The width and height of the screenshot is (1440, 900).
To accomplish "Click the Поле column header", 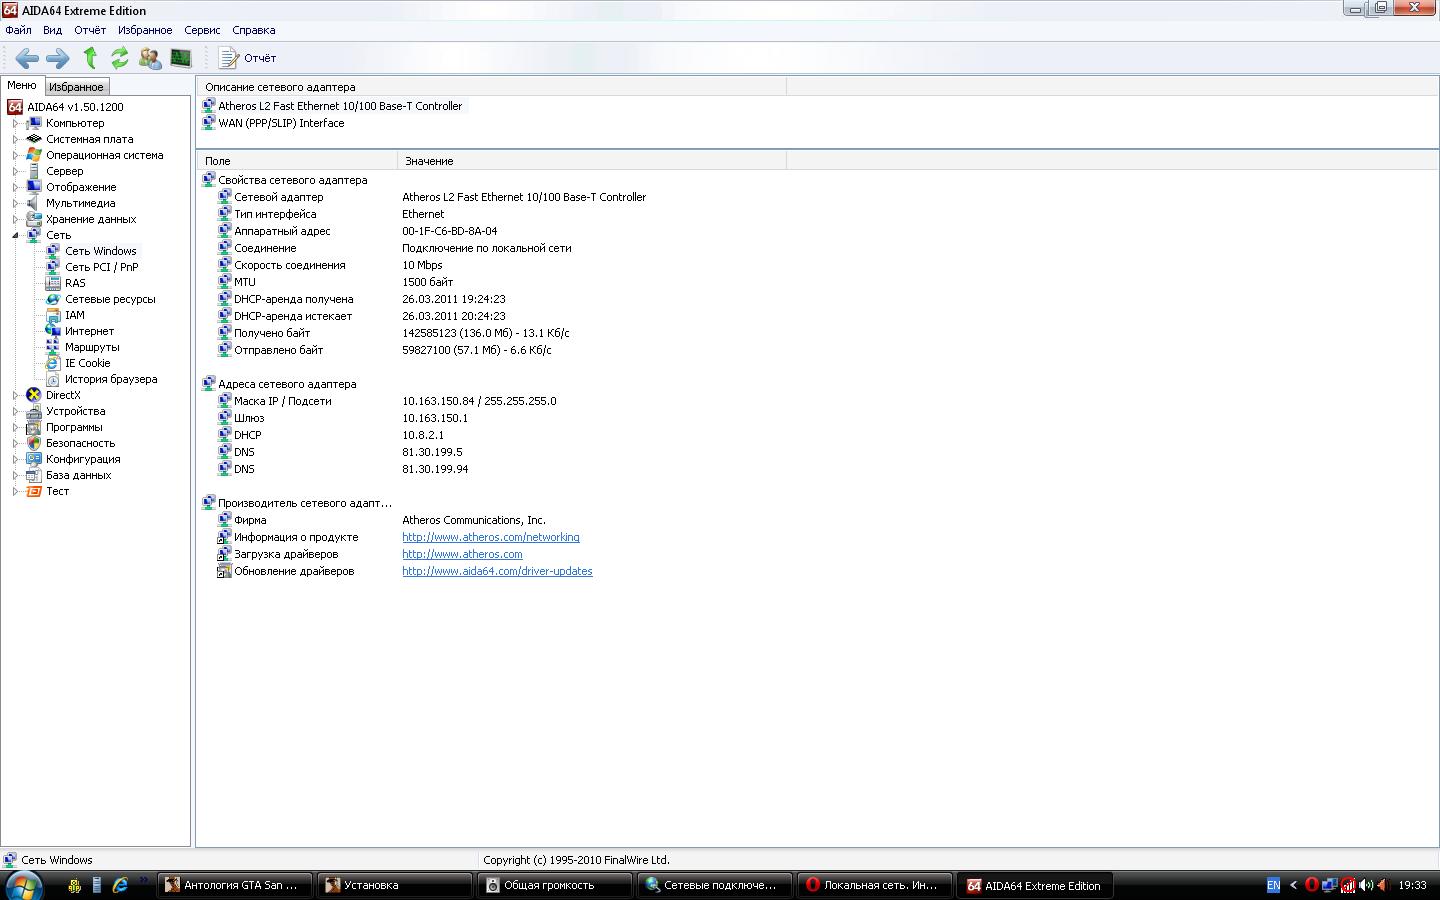I will coord(297,161).
